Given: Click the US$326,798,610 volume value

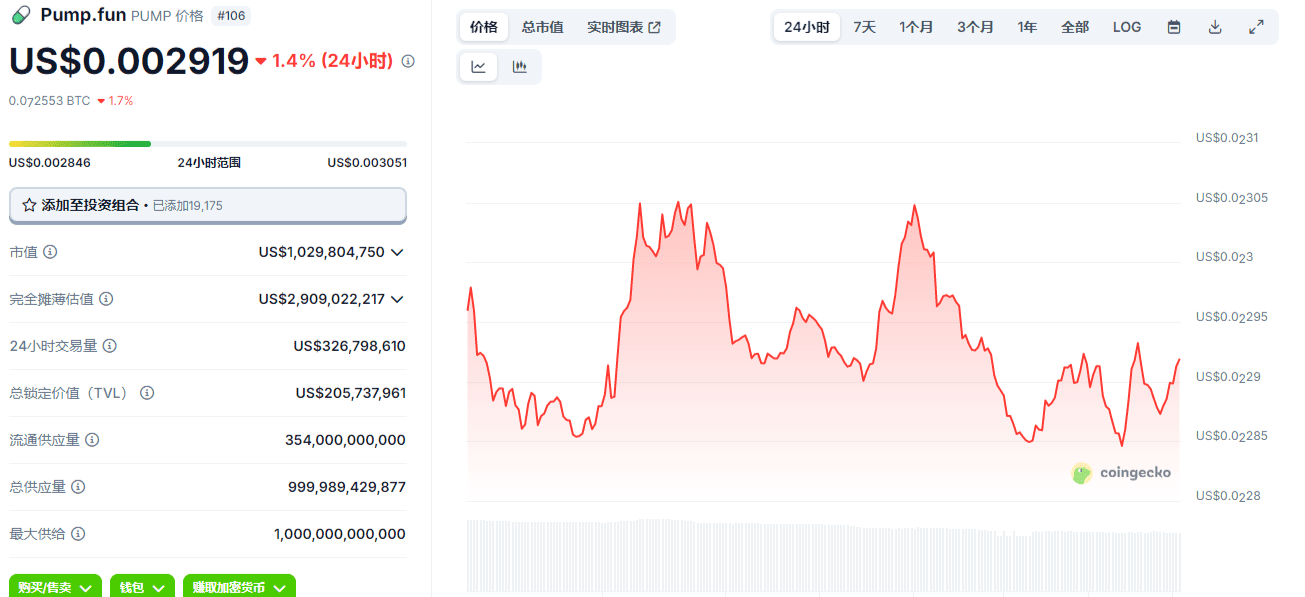Looking at the screenshot, I should click(x=350, y=346).
